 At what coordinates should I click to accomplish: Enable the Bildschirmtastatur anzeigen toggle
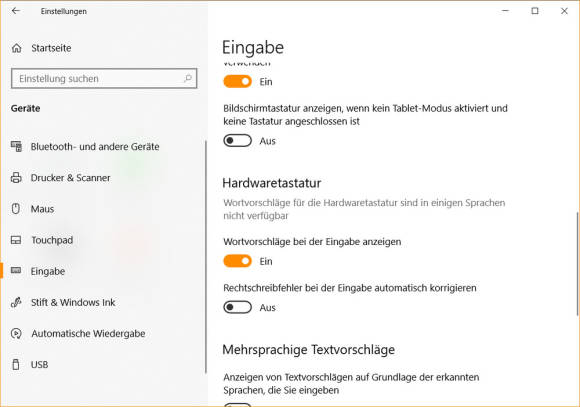[237, 141]
